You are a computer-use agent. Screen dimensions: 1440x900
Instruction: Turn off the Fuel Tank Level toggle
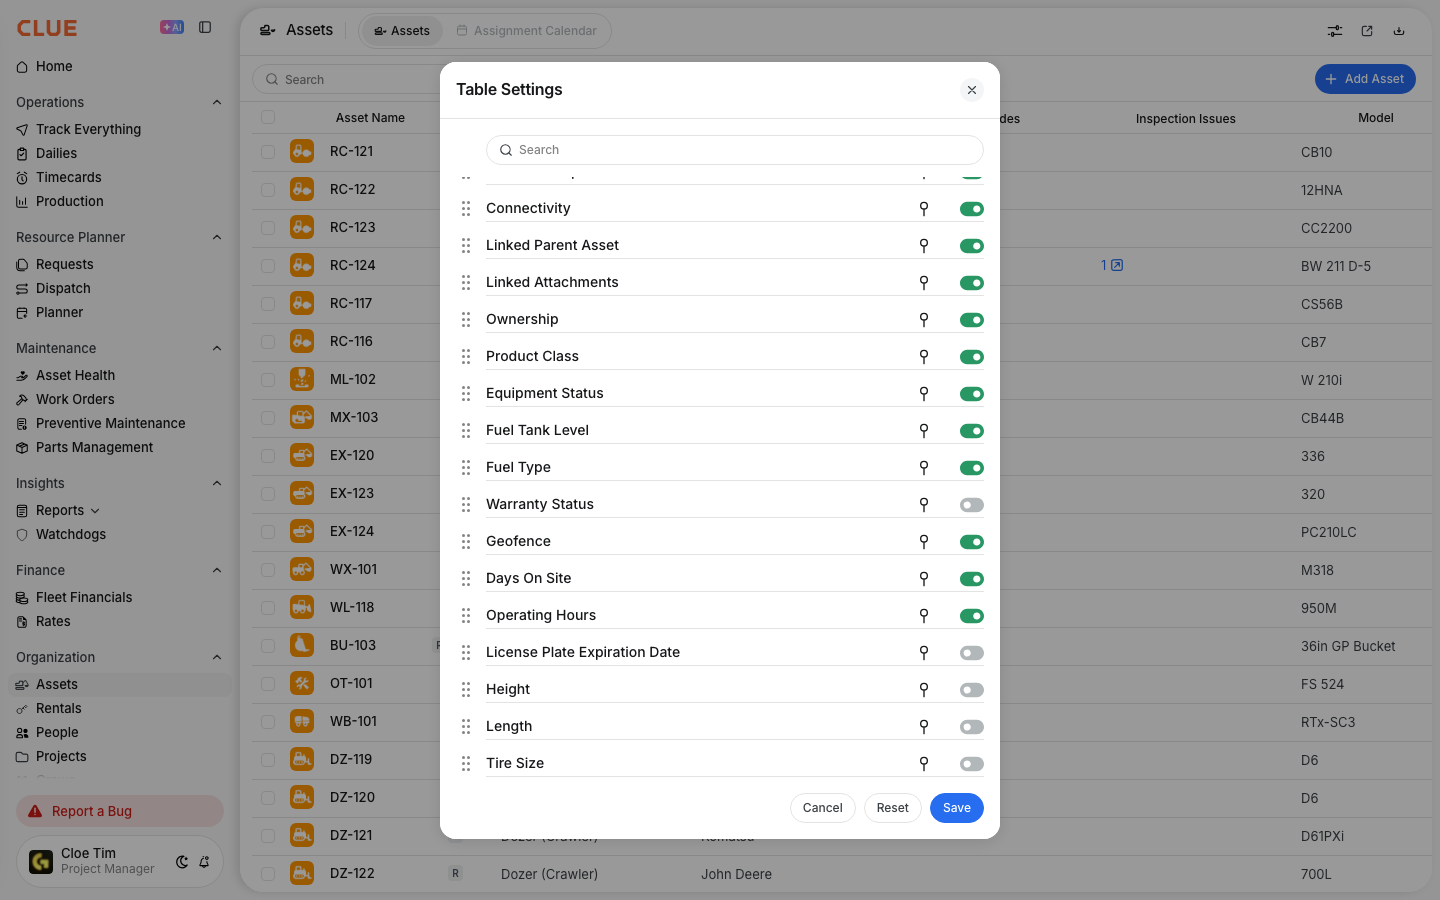972,431
